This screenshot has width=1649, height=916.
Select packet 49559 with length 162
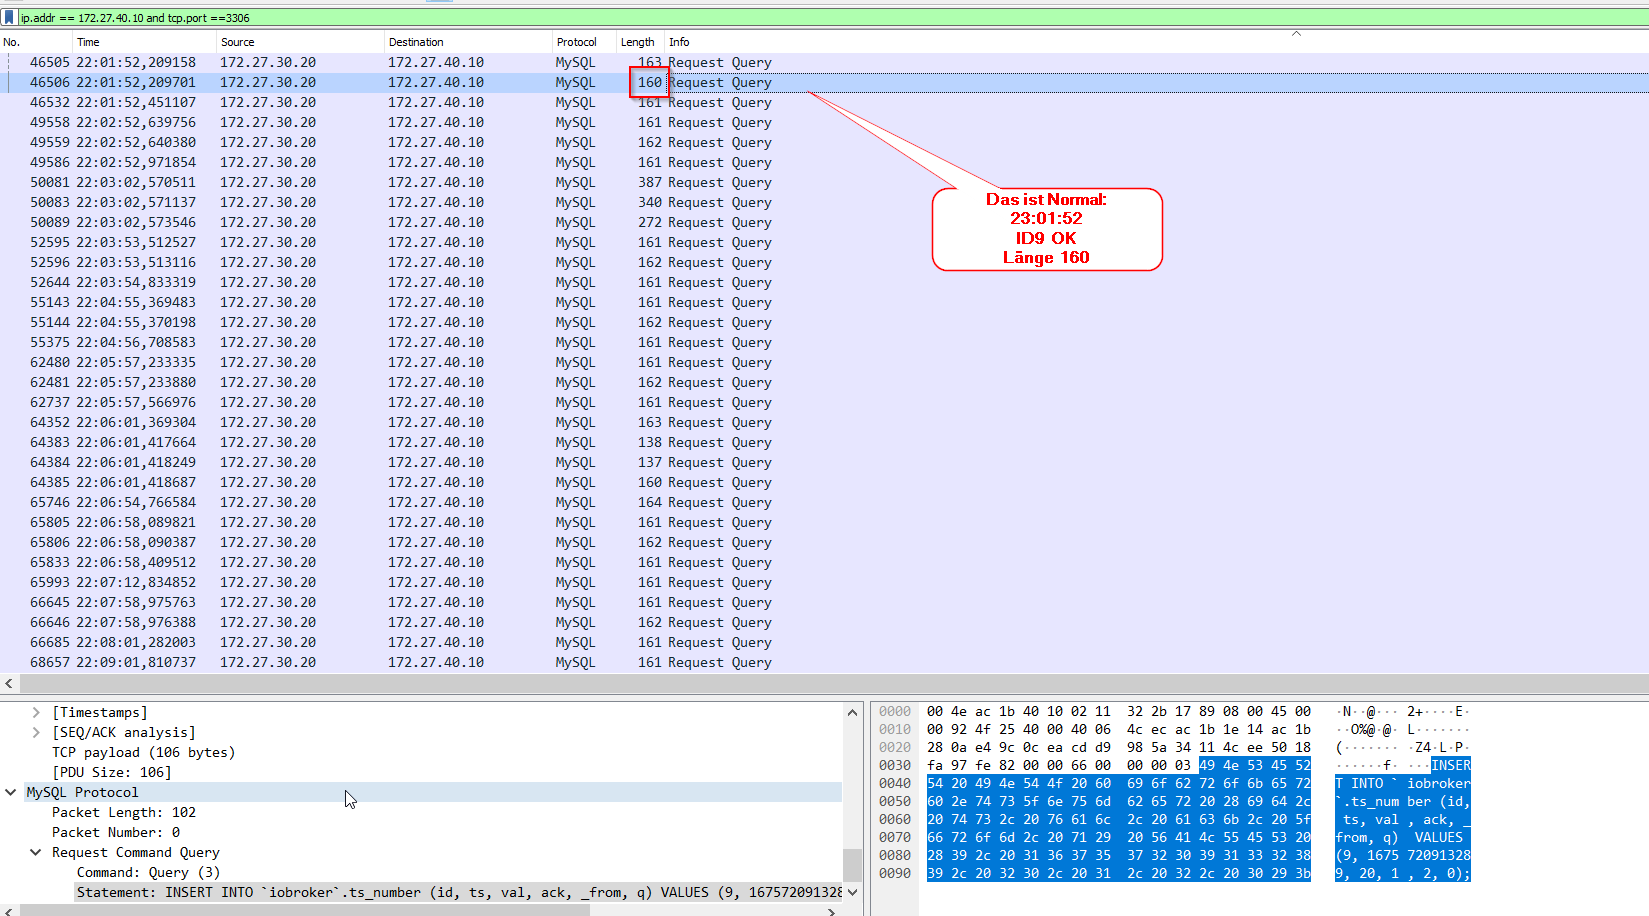(x=824, y=142)
